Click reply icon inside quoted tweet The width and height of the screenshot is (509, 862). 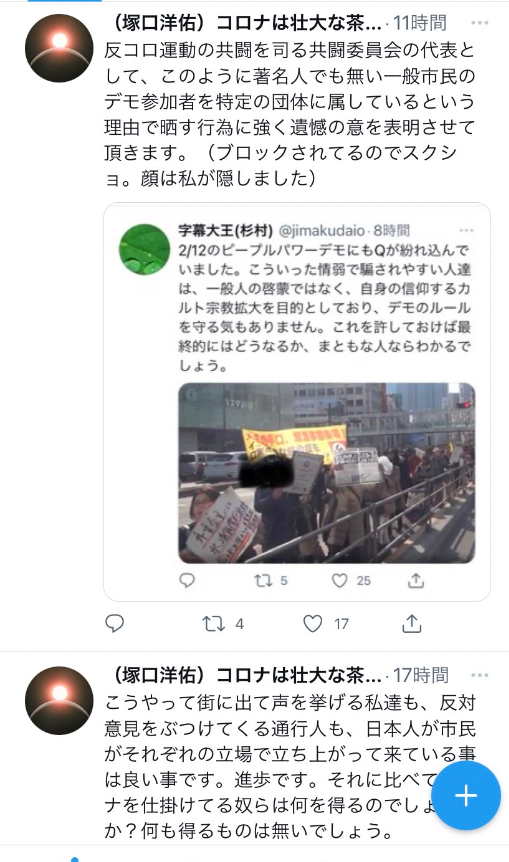click(187, 580)
